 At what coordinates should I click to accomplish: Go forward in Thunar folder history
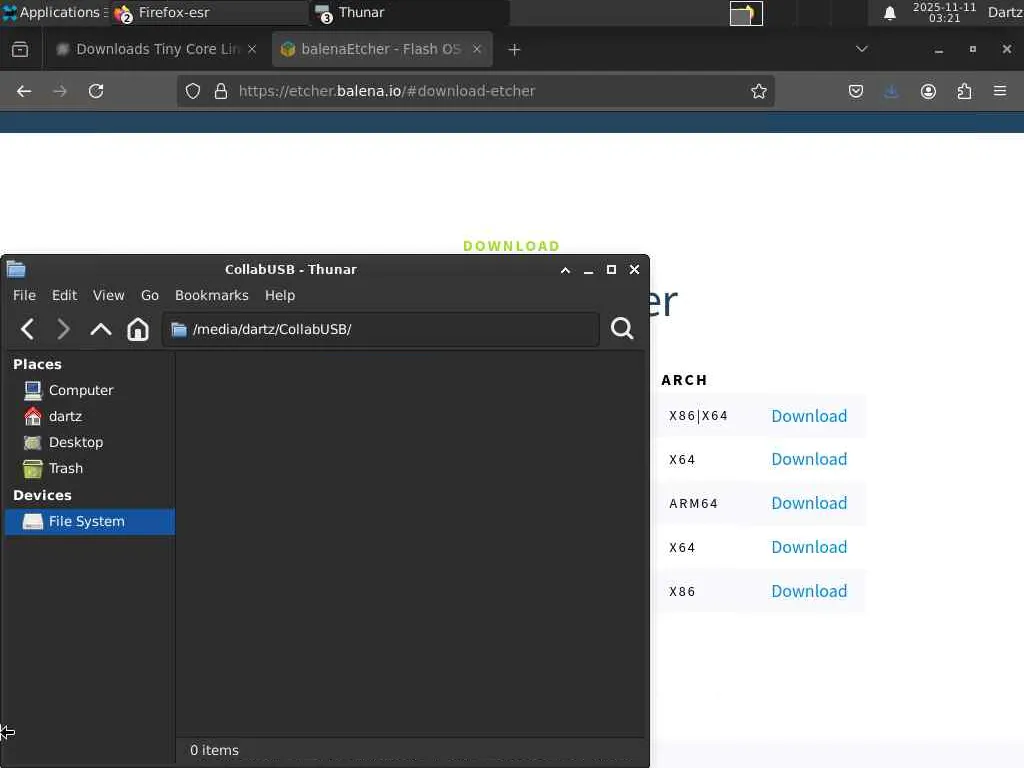(63, 329)
